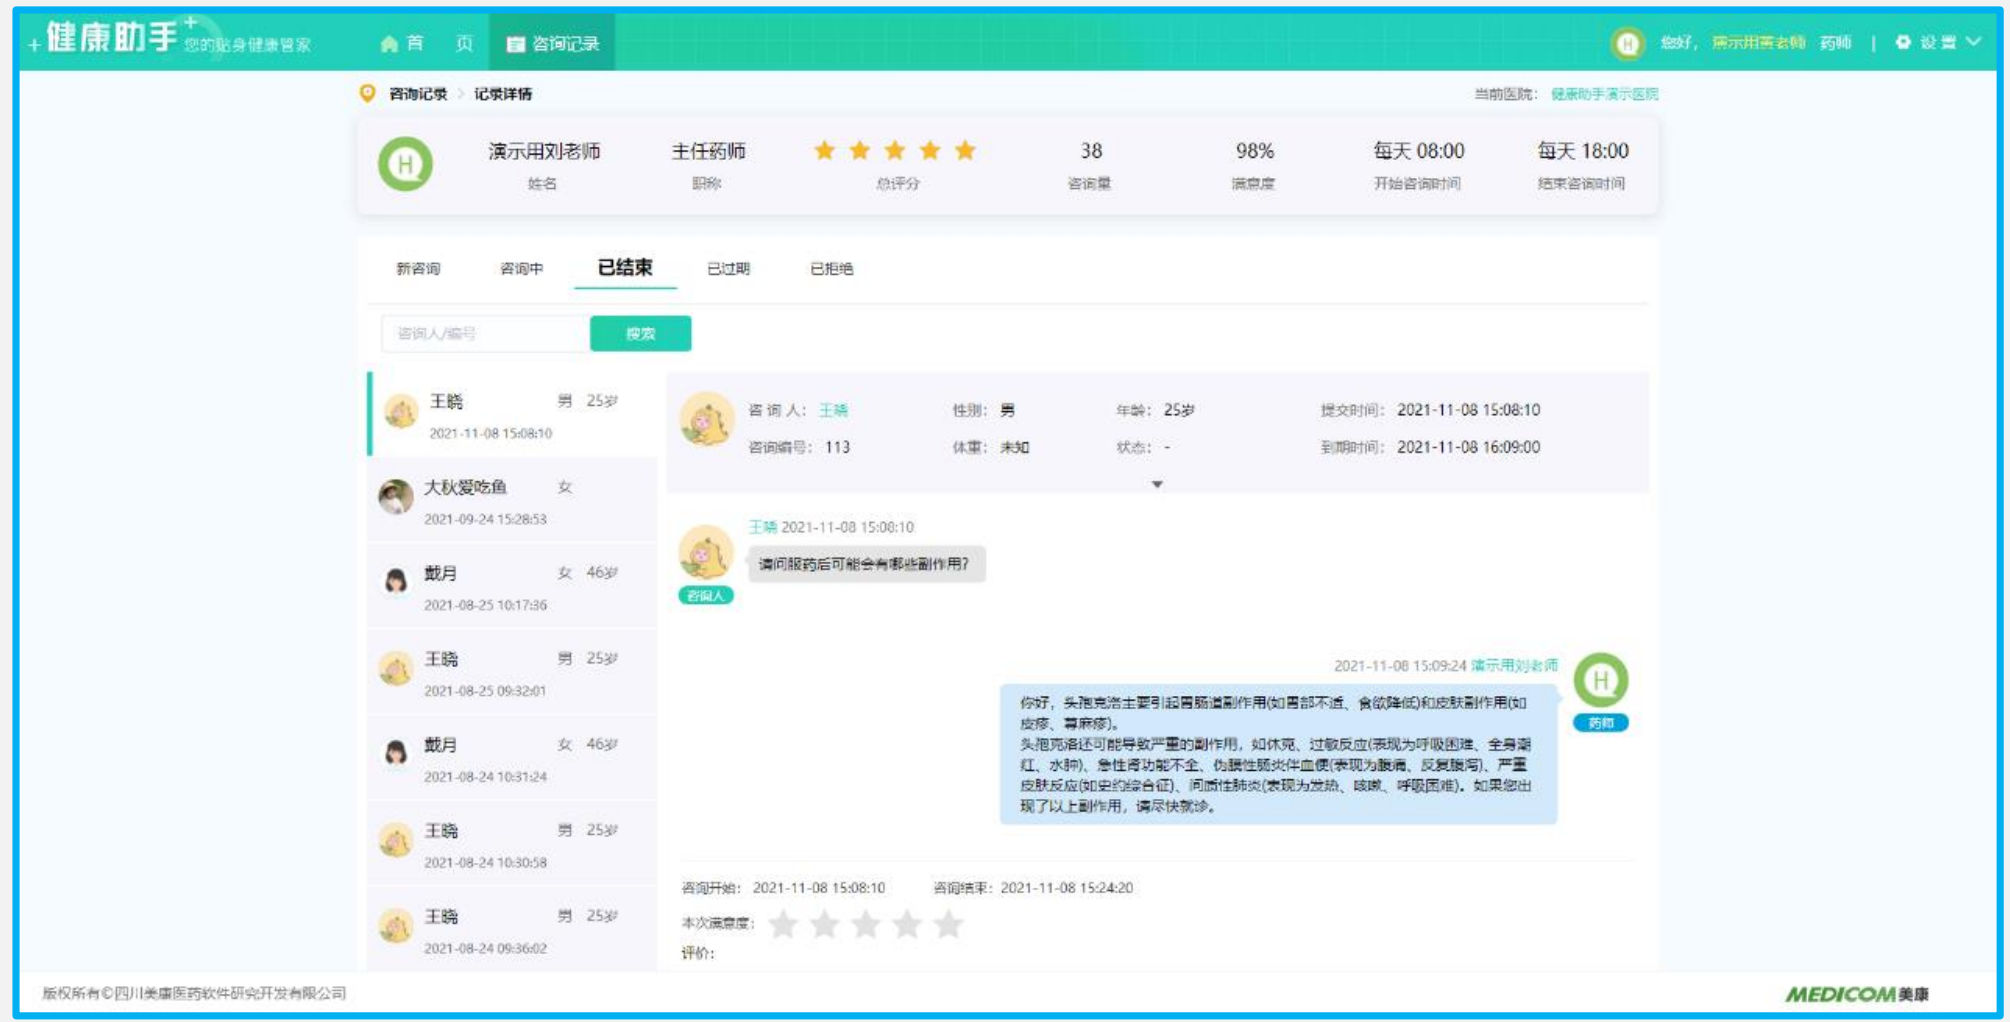2010x1022 pixels.
Task: Click 大秋爱吃鱼's avatar photo in list
Action: point(396,497)
